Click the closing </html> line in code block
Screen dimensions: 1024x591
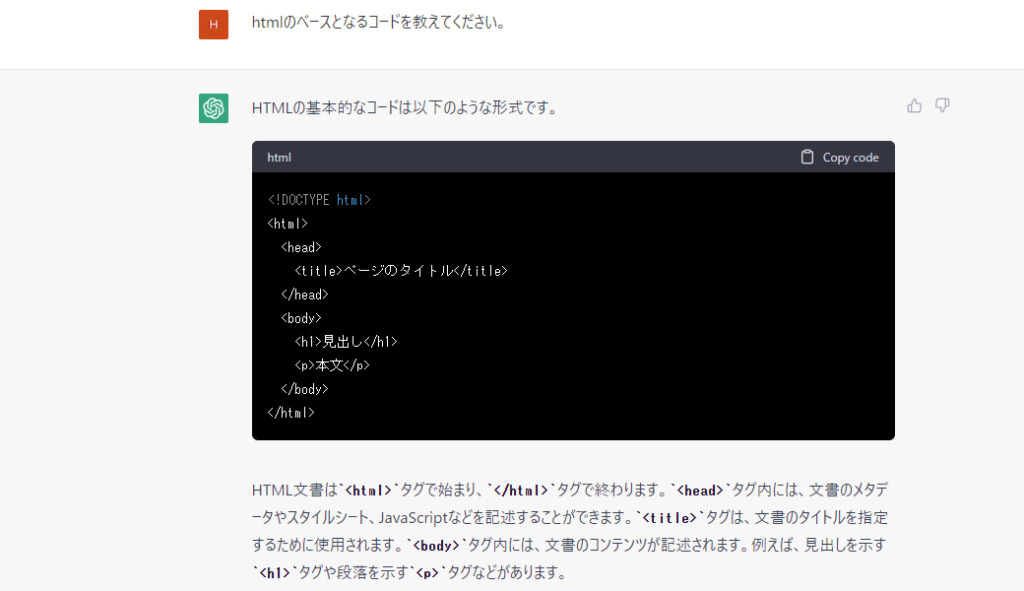click(291, 412)
